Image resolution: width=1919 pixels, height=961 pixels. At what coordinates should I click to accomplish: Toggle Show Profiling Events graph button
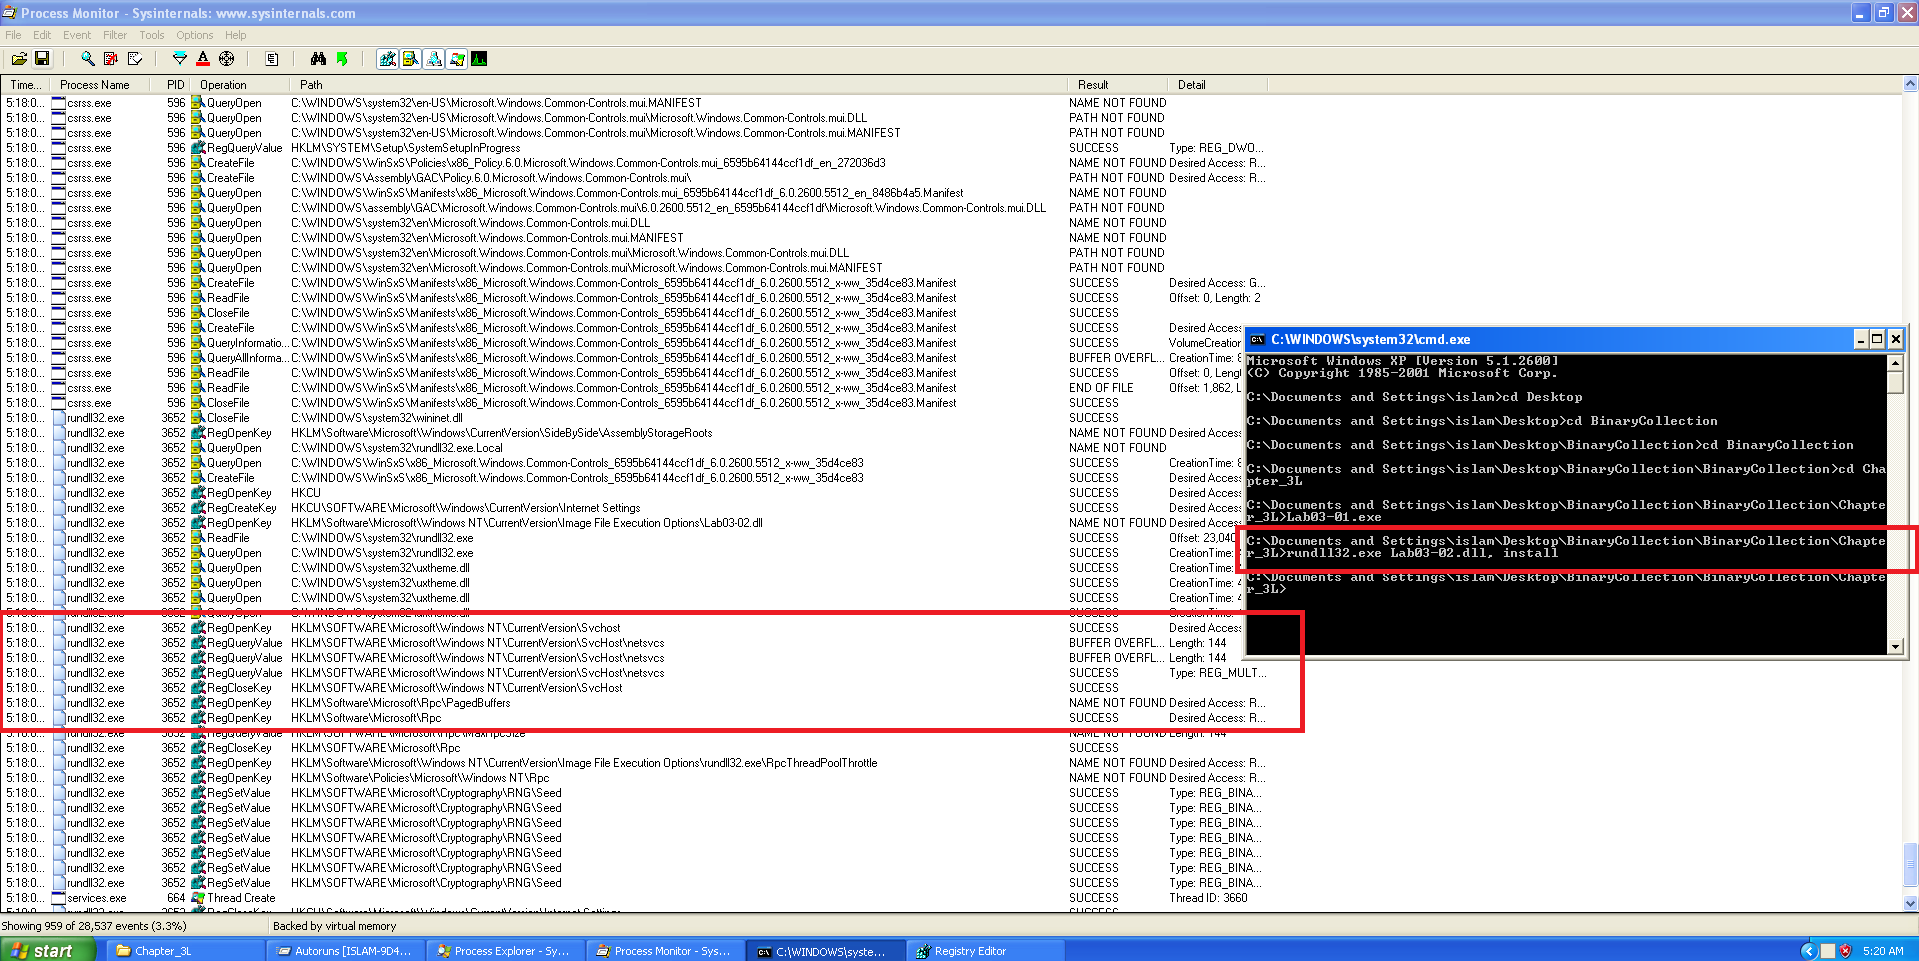coord(480,59)
